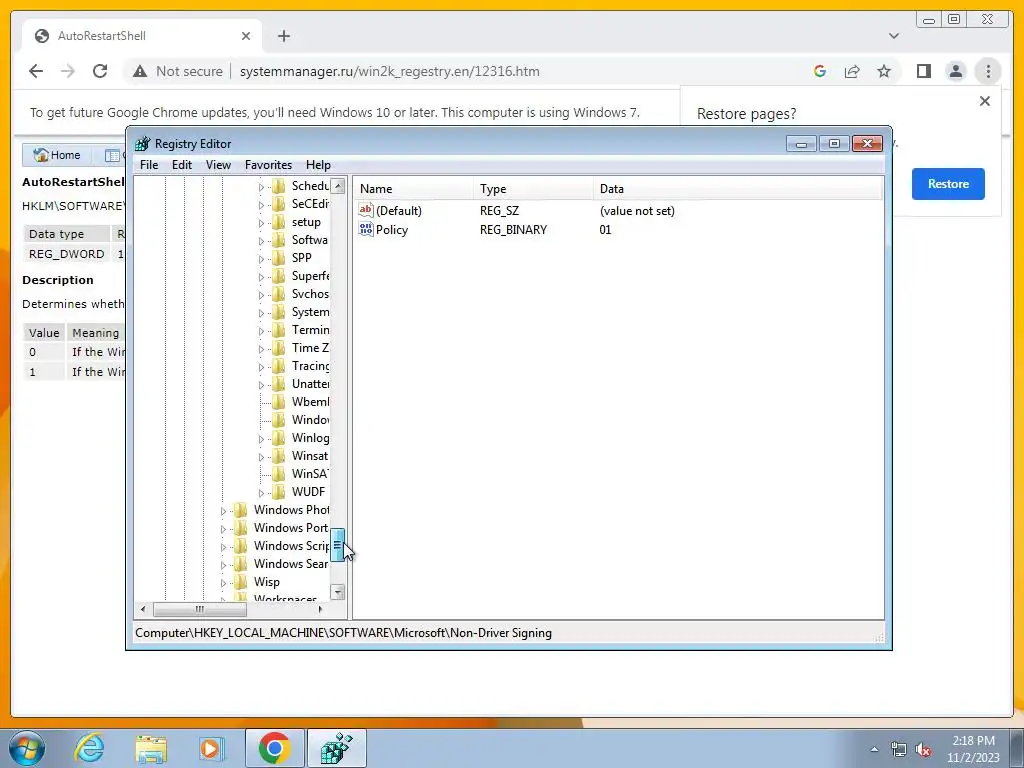
Task: Select the AutoRestartShell browser tab
Action: [142, 36]
